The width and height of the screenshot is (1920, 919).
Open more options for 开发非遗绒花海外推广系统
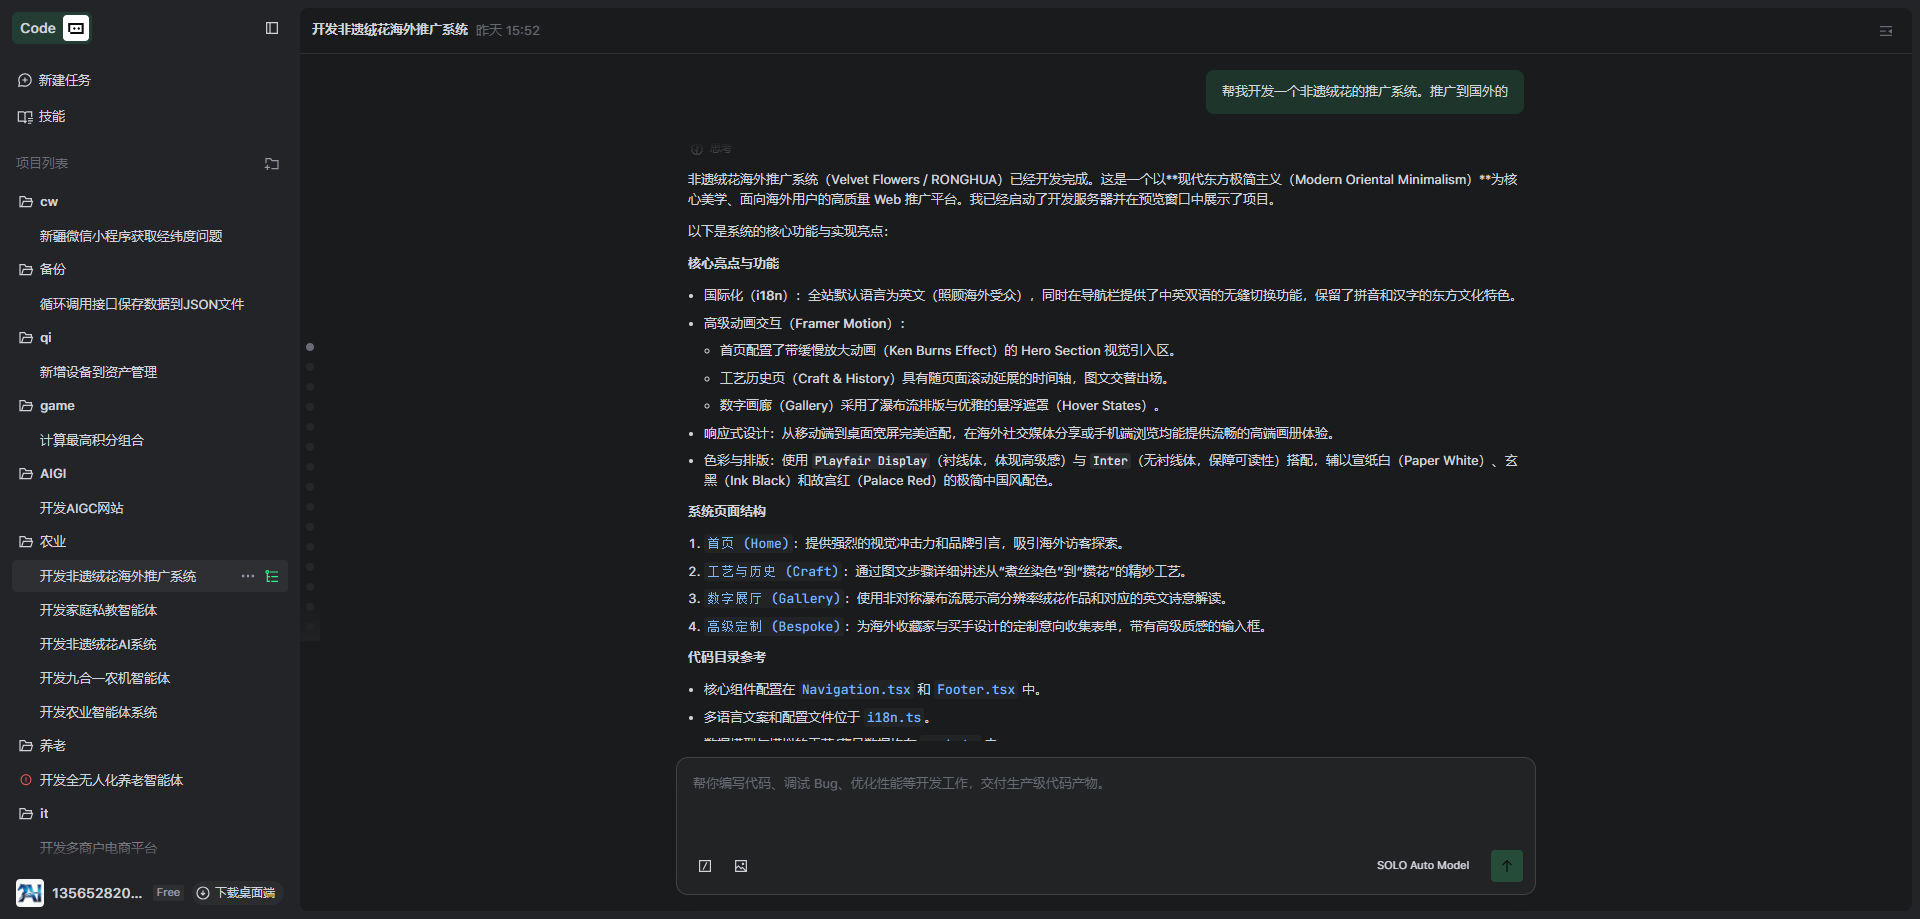[247, 576]
